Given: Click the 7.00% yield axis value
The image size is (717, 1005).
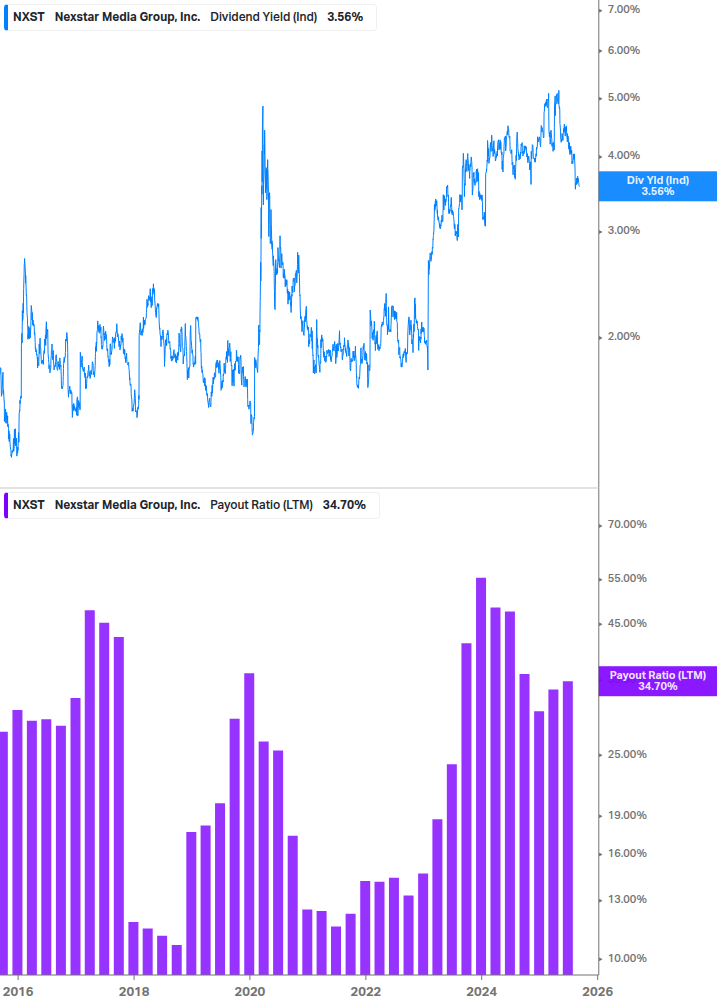Looking at the screenshot, I should tap(623, 10).
